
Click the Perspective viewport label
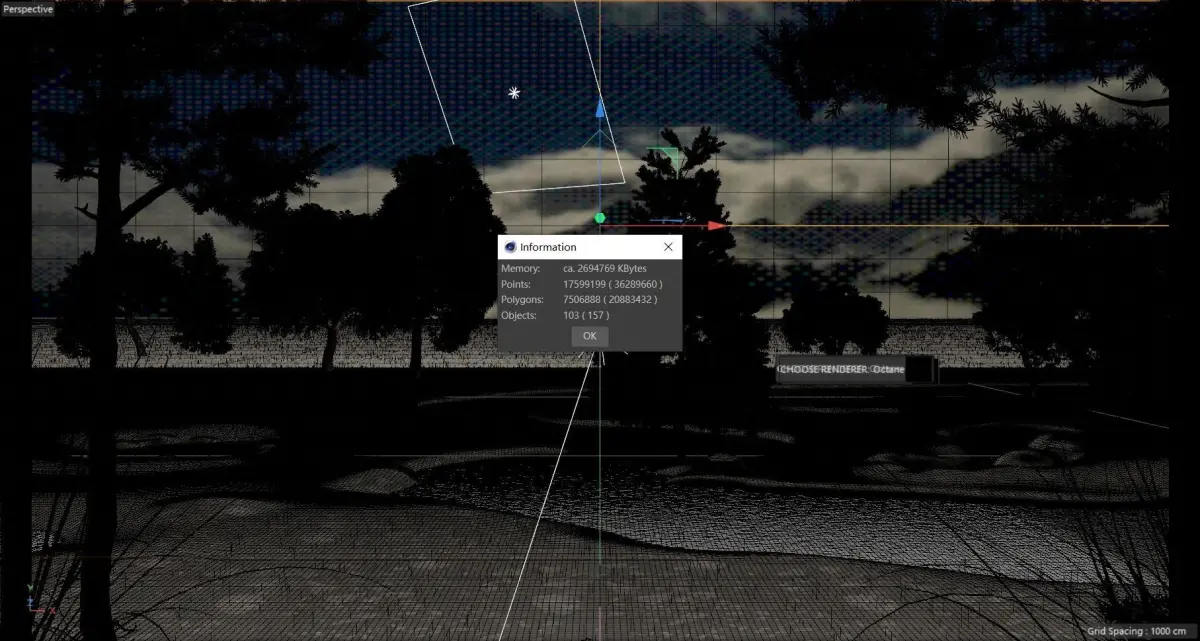27,9
